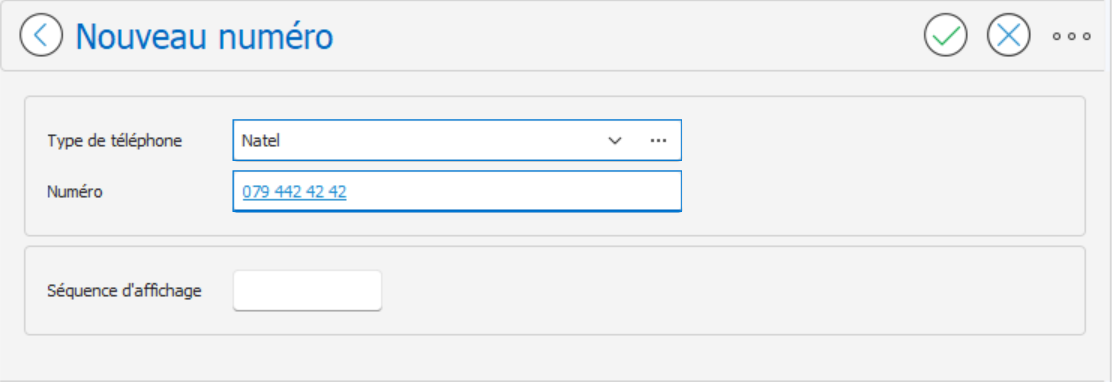Image resolution: width=1112 pixels, height=382 pixels.
Task: Go back using the circled arrow icon
Action: (41, 35)
